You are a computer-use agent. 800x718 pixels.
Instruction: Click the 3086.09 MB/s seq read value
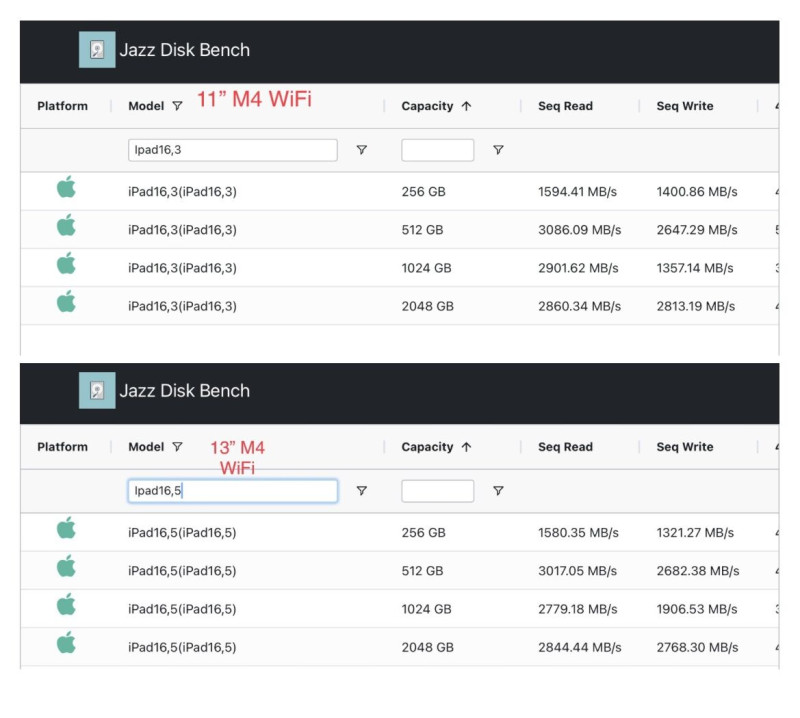(x=580, y=230)
